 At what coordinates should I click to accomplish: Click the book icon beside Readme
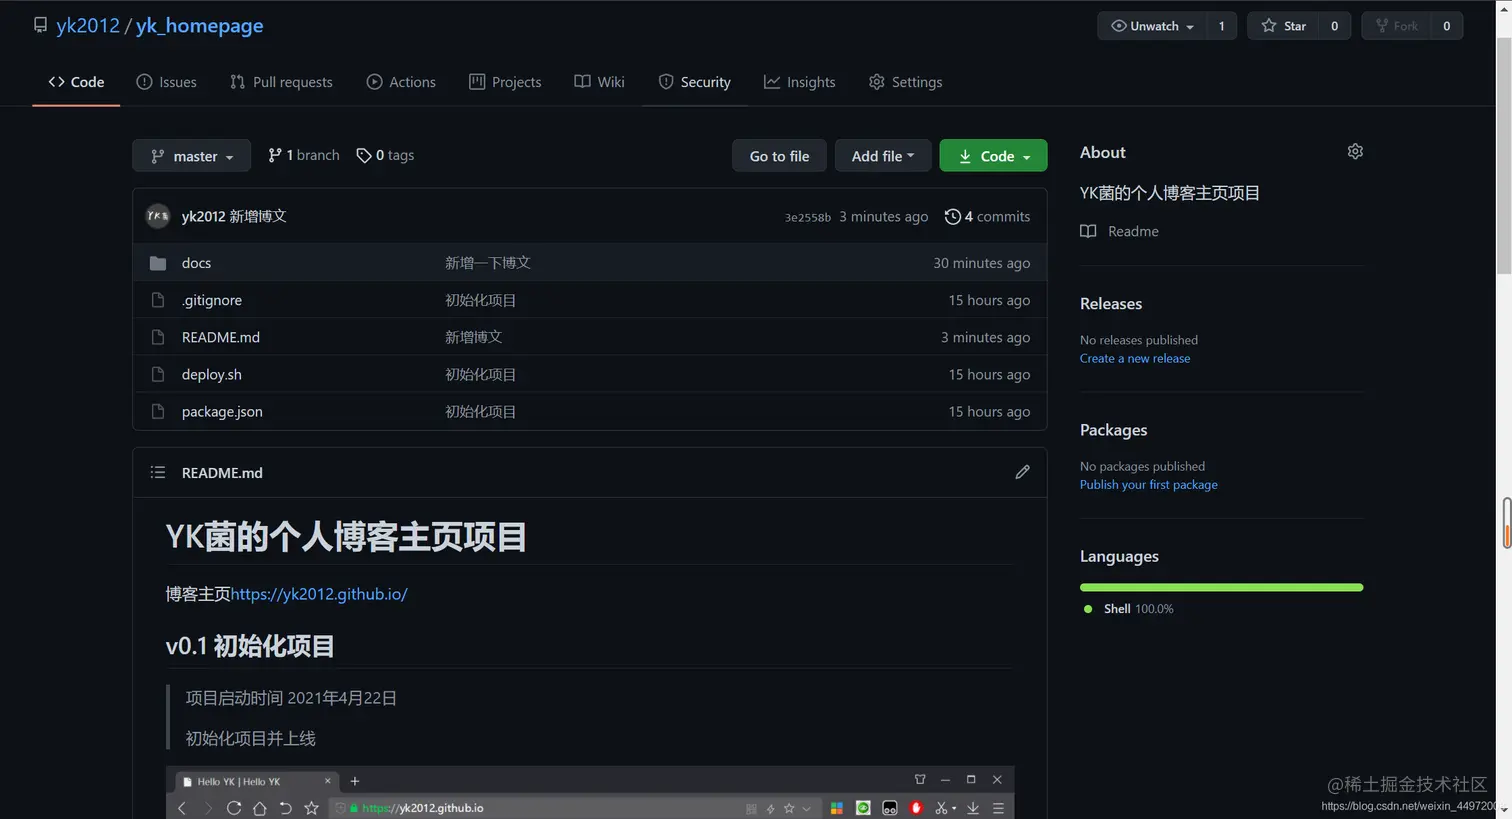point(1088,231)
